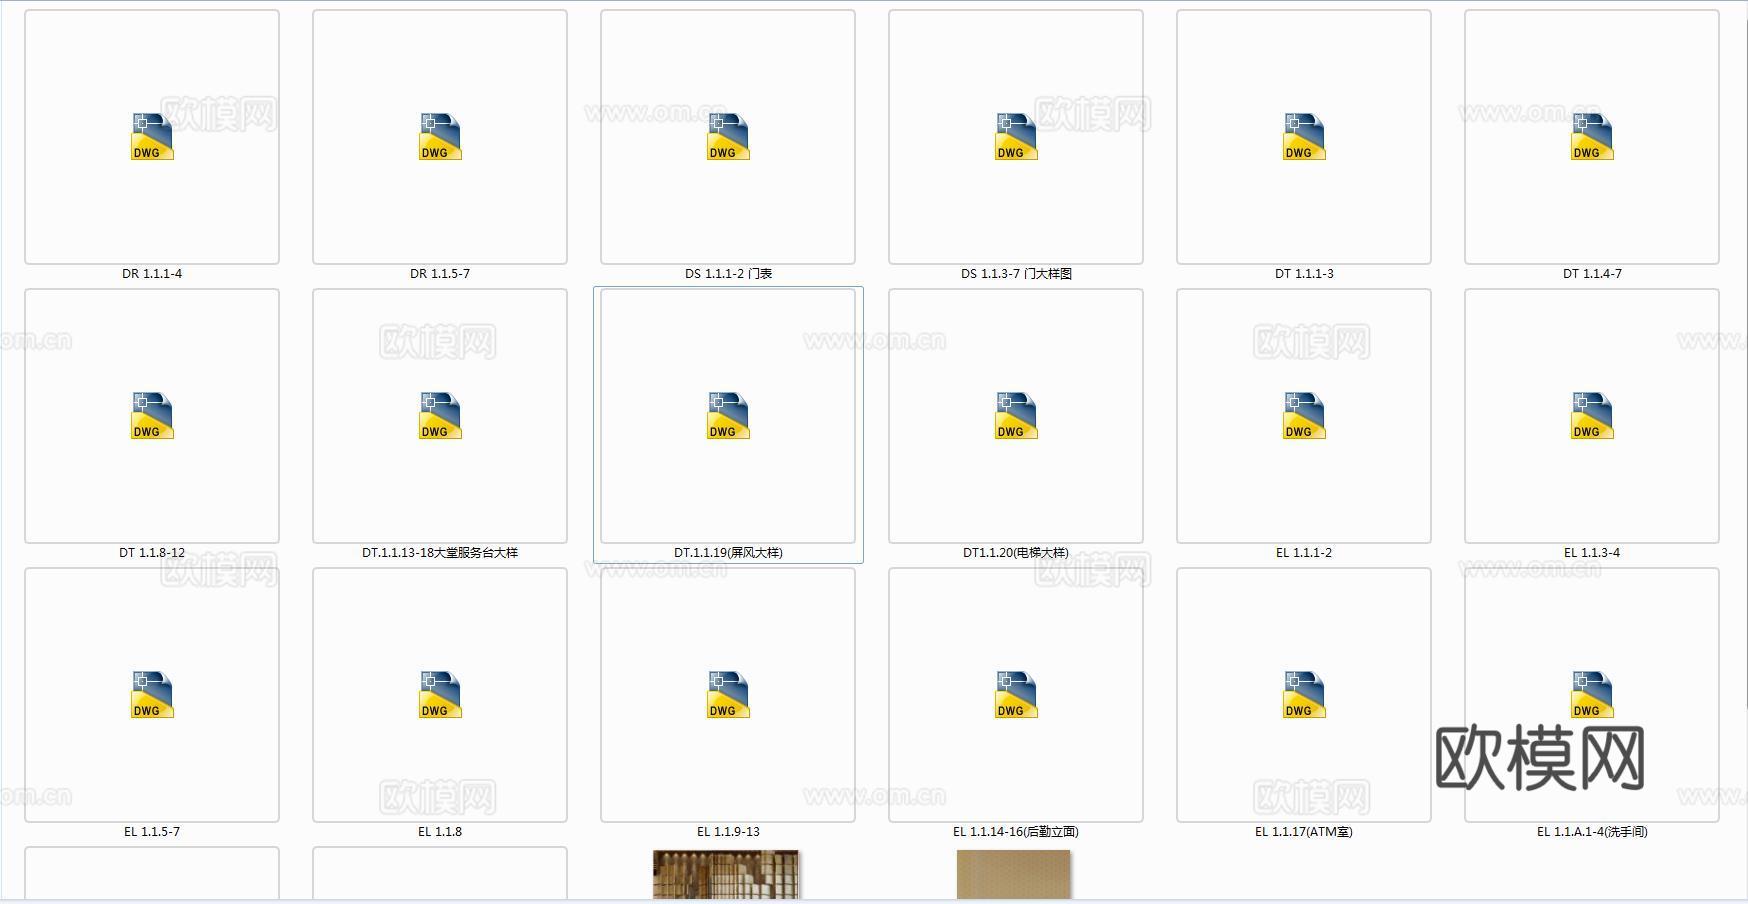Click the file name "DT 1.1.4-7"
Screen dimensions: 1748x904
point(1592,274)
